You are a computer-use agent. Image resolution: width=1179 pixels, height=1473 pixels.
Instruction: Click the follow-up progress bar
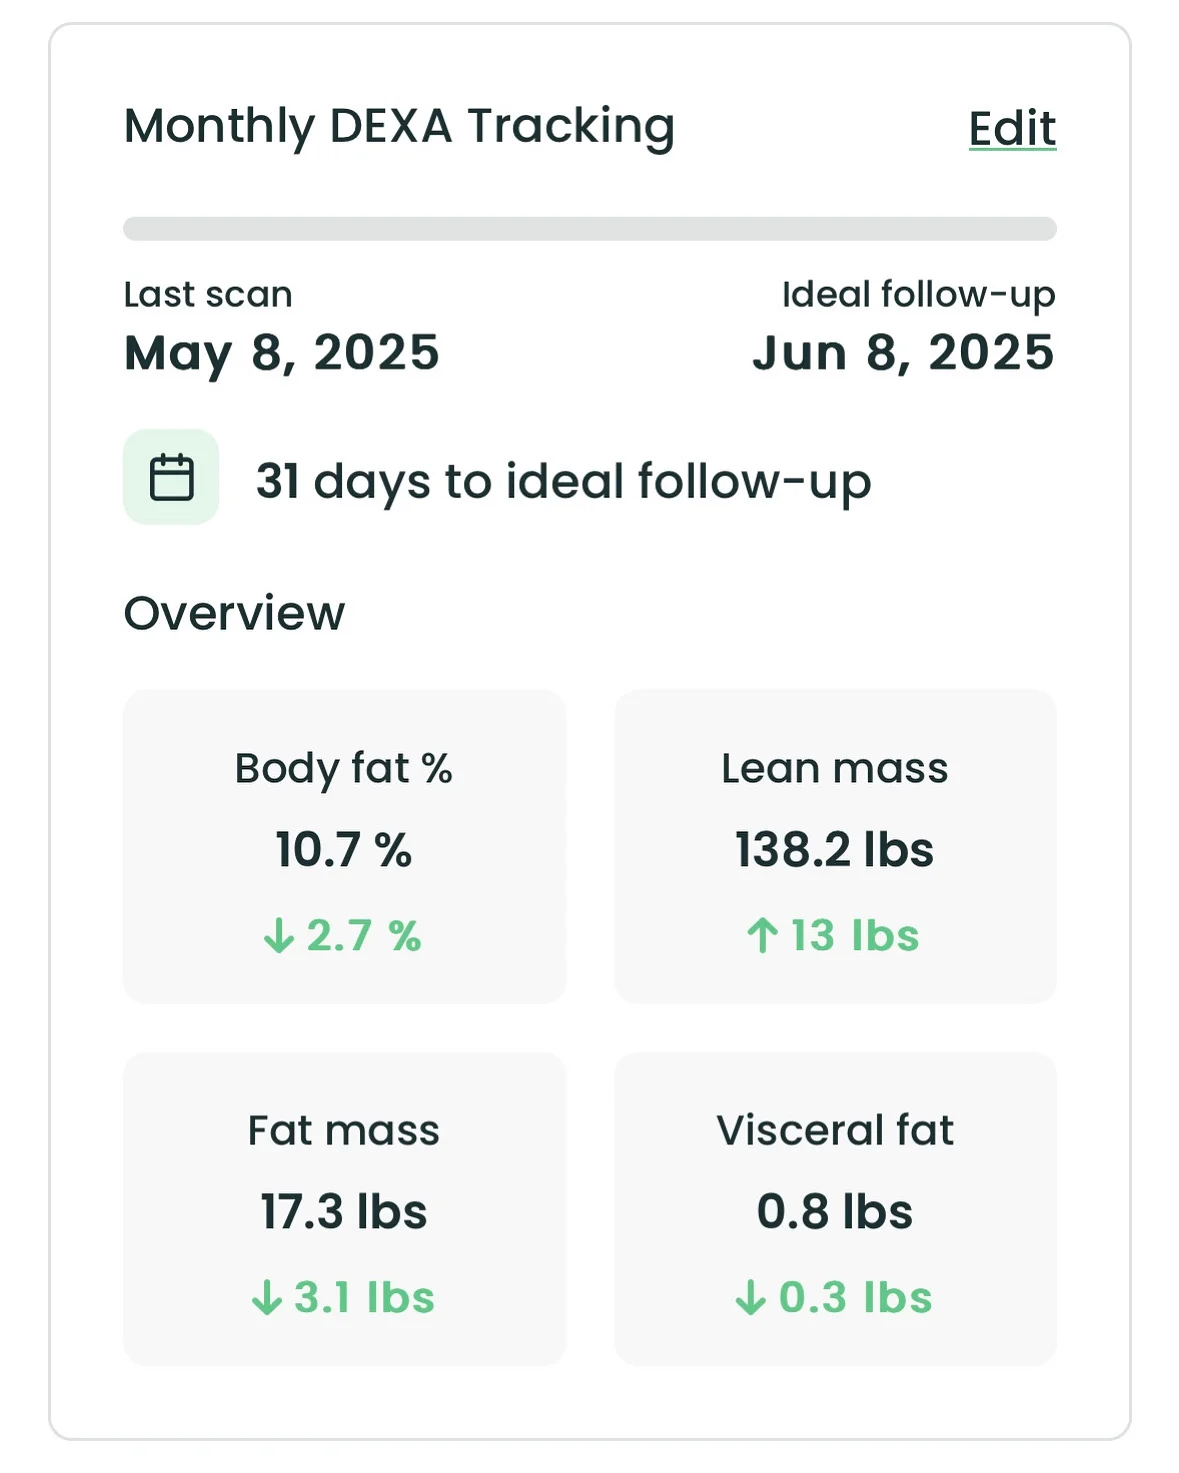(x=589, y=229)
